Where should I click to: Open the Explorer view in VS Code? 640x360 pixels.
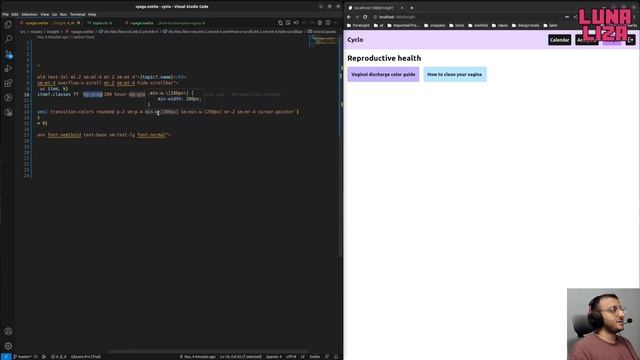8,24
